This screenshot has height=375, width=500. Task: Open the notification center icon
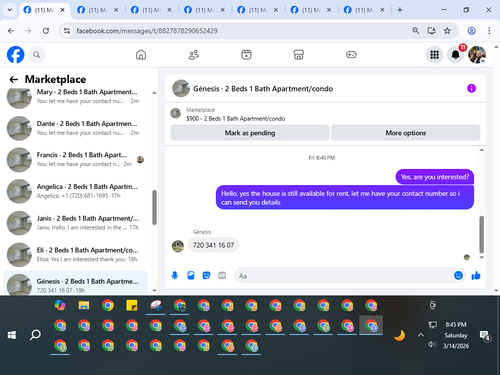click(x=484, y=335)
